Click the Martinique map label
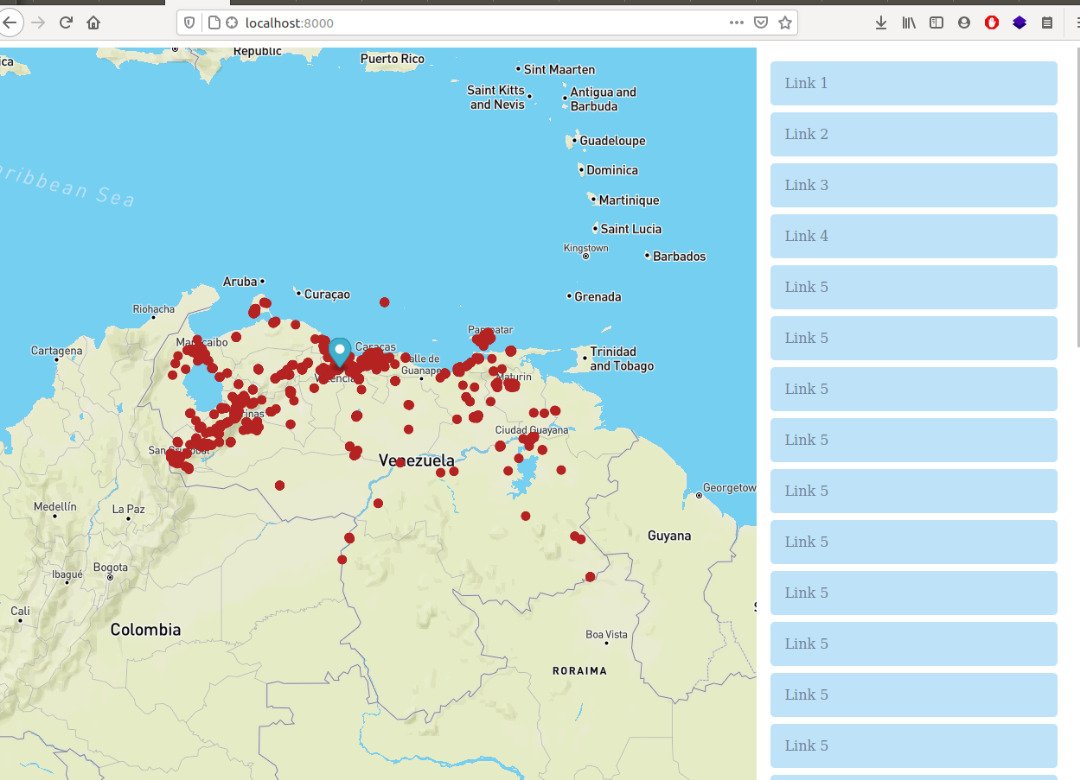 (628, 200)
